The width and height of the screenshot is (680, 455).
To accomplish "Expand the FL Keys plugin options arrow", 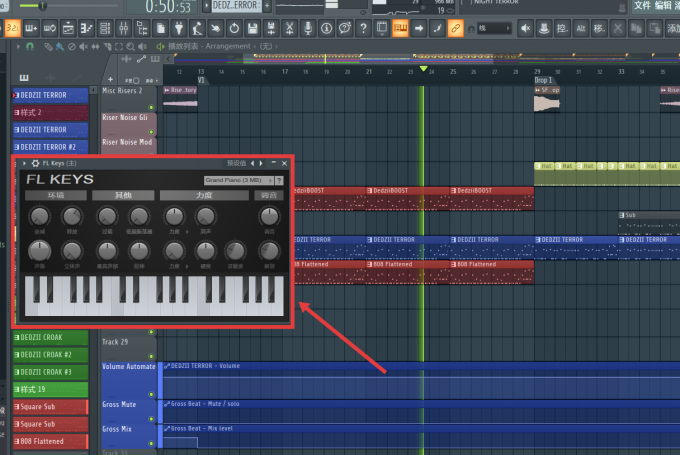I will tap(24, 163).
